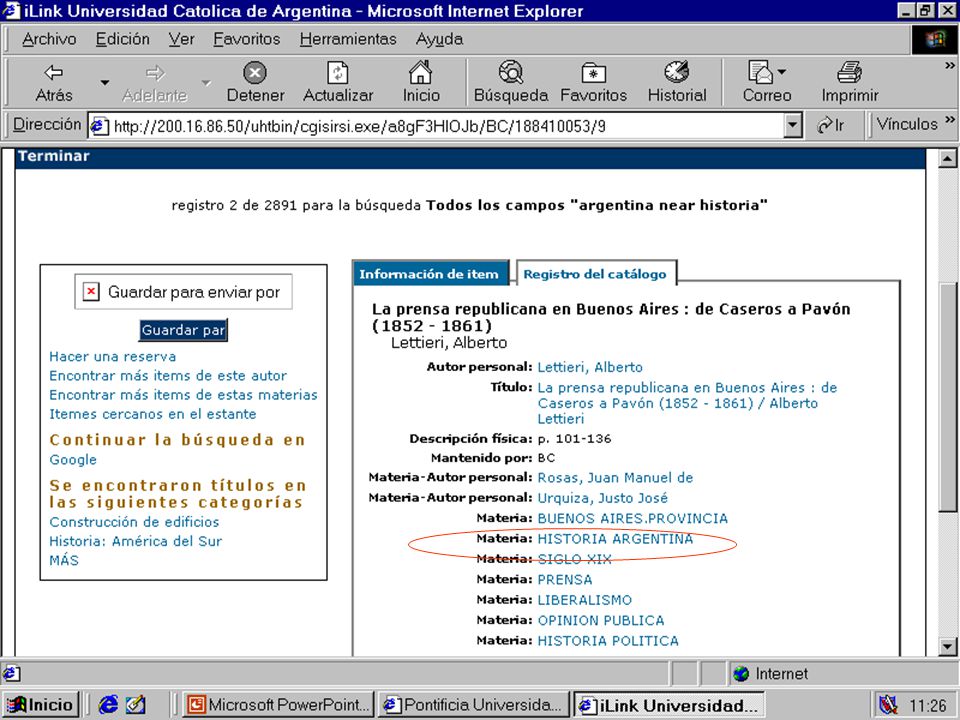
Task: Print the page with Imprimir icon
Action: click(x=849, y=73)
